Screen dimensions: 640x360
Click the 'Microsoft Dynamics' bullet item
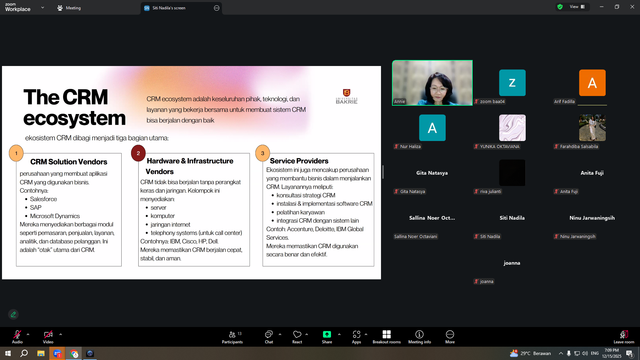point(55,216)
